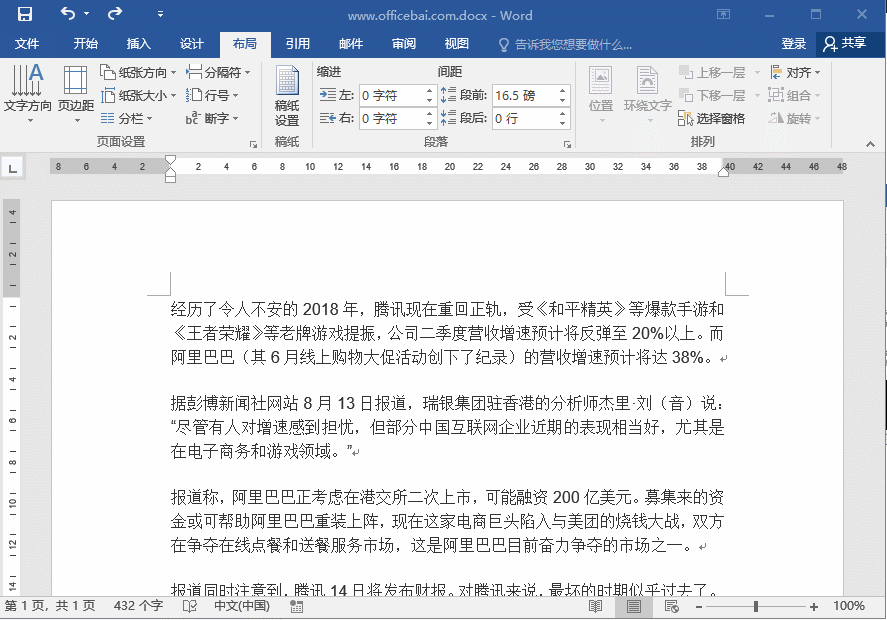Image resolution: width=887 pixels, height=620 pixels.
Task: Click the 段后 spacing after field
Action: (525, 119)
